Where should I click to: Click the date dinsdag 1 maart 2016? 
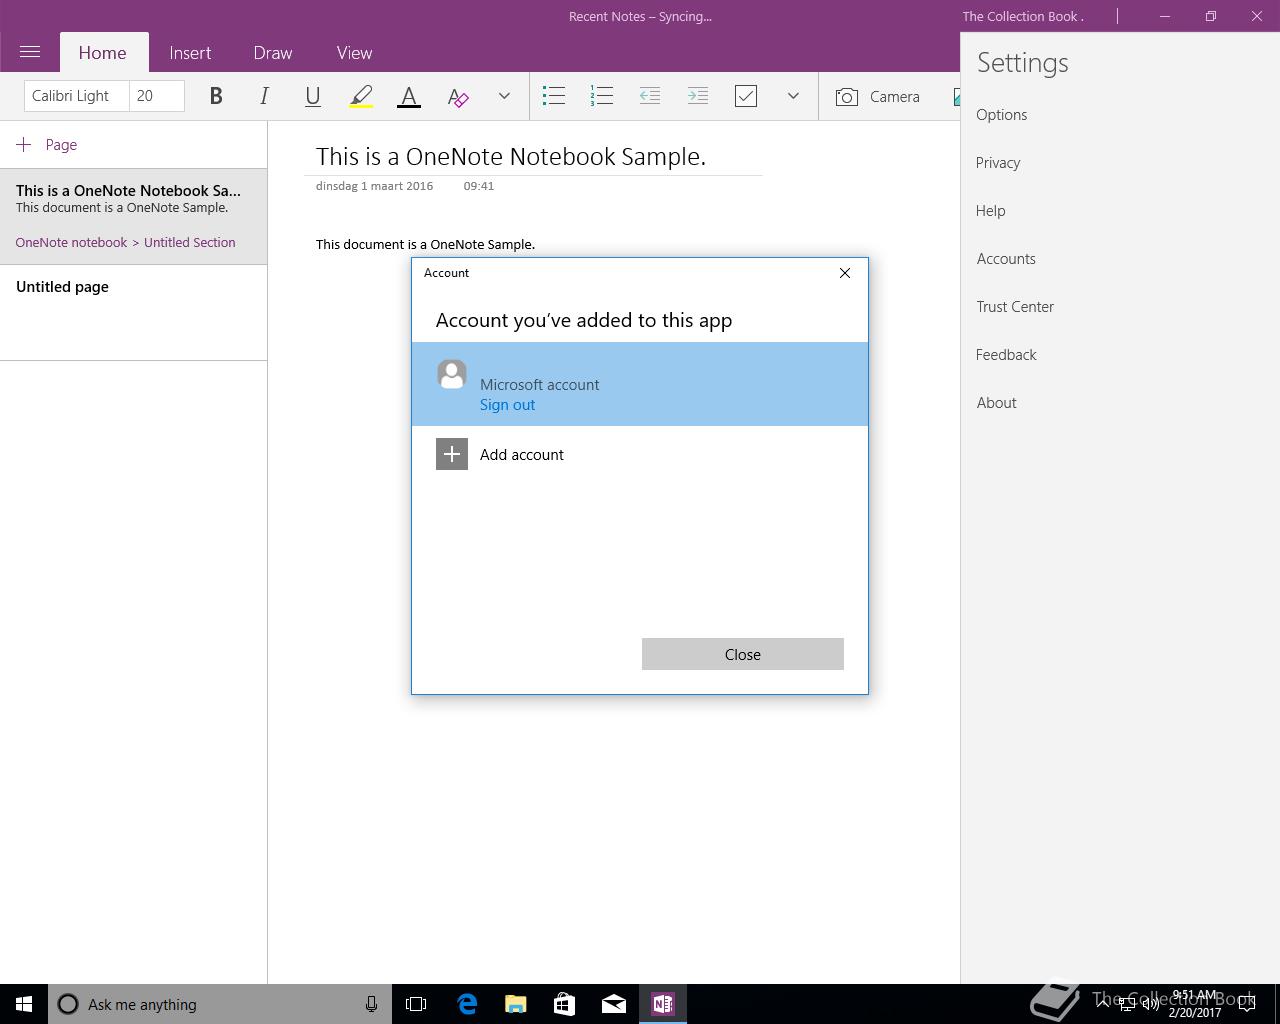coord(374,186)
